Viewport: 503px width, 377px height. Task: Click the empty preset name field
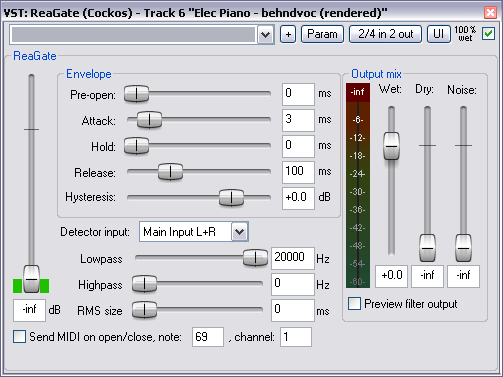pyautogui.click(x=133, y=34)
